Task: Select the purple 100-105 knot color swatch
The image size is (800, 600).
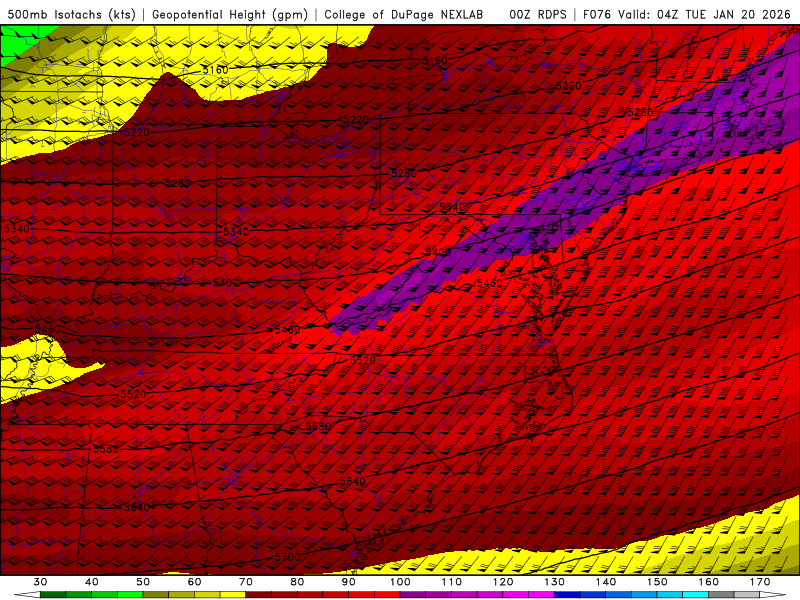Action: [x=413, y=595]
